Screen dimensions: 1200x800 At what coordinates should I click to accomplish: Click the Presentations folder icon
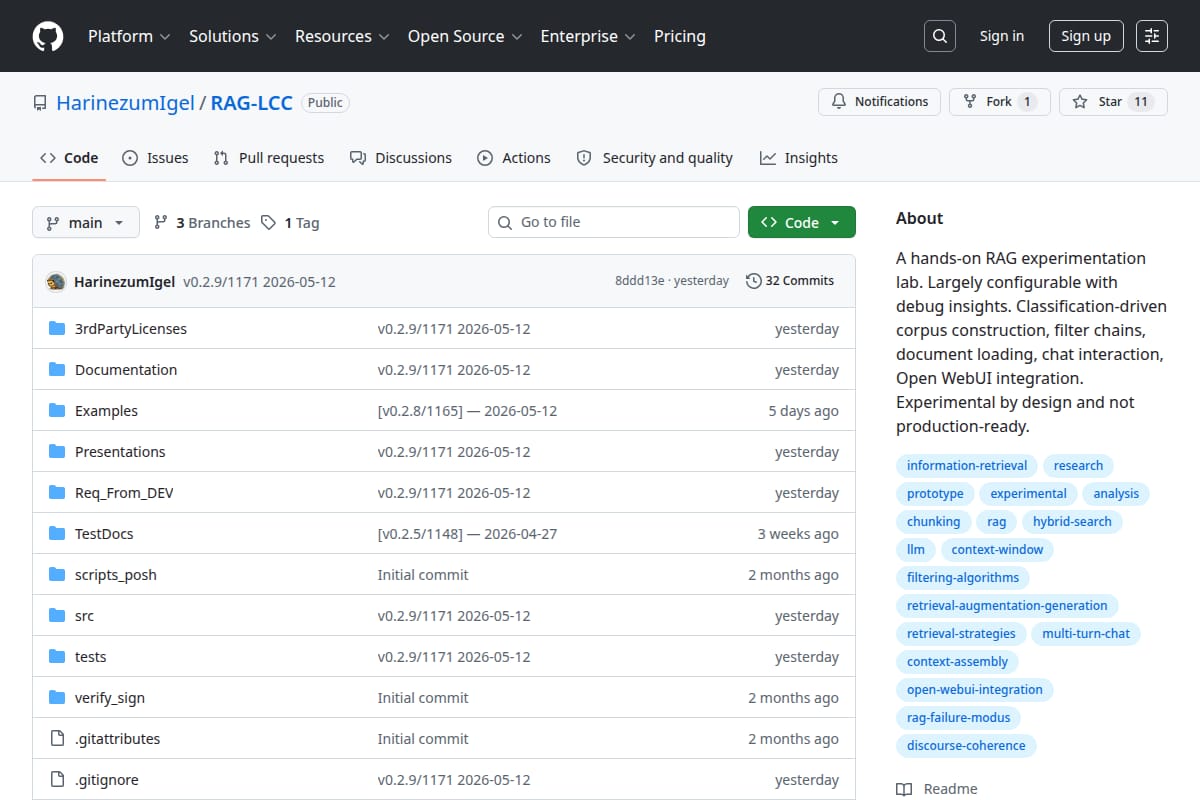click(x=57, y=452)
